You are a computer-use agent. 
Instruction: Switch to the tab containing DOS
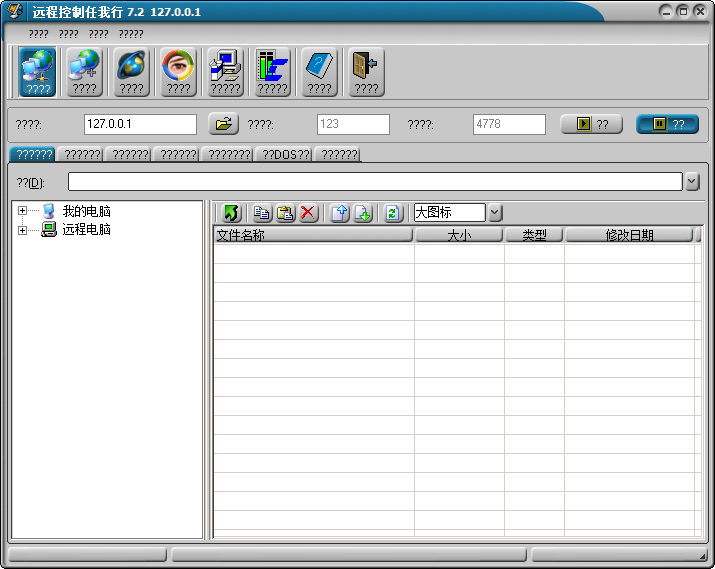tap(285, 155)
